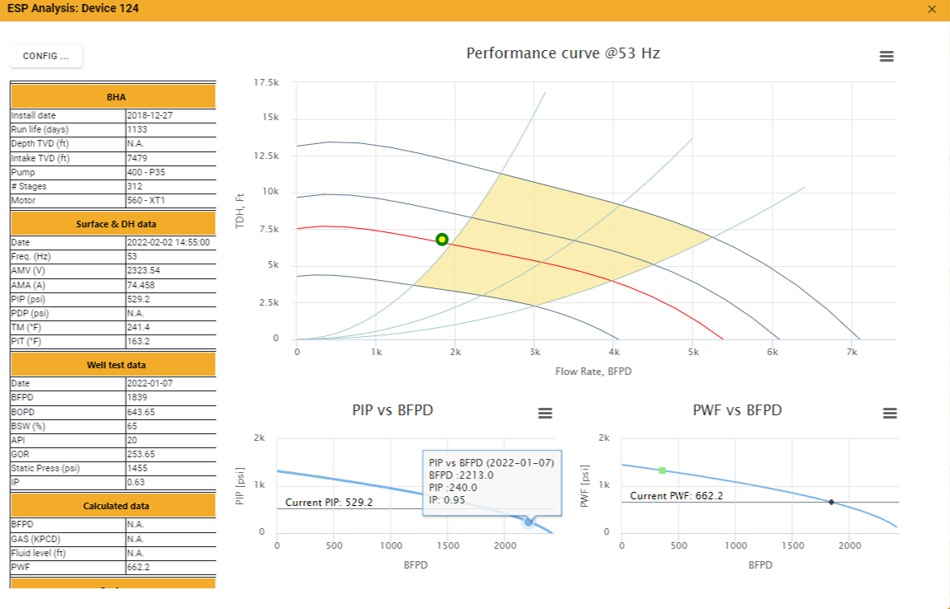Viewport: 950px width, 609px height.
Task: Click the green operating point on performance curve
Action: (442, 239)
